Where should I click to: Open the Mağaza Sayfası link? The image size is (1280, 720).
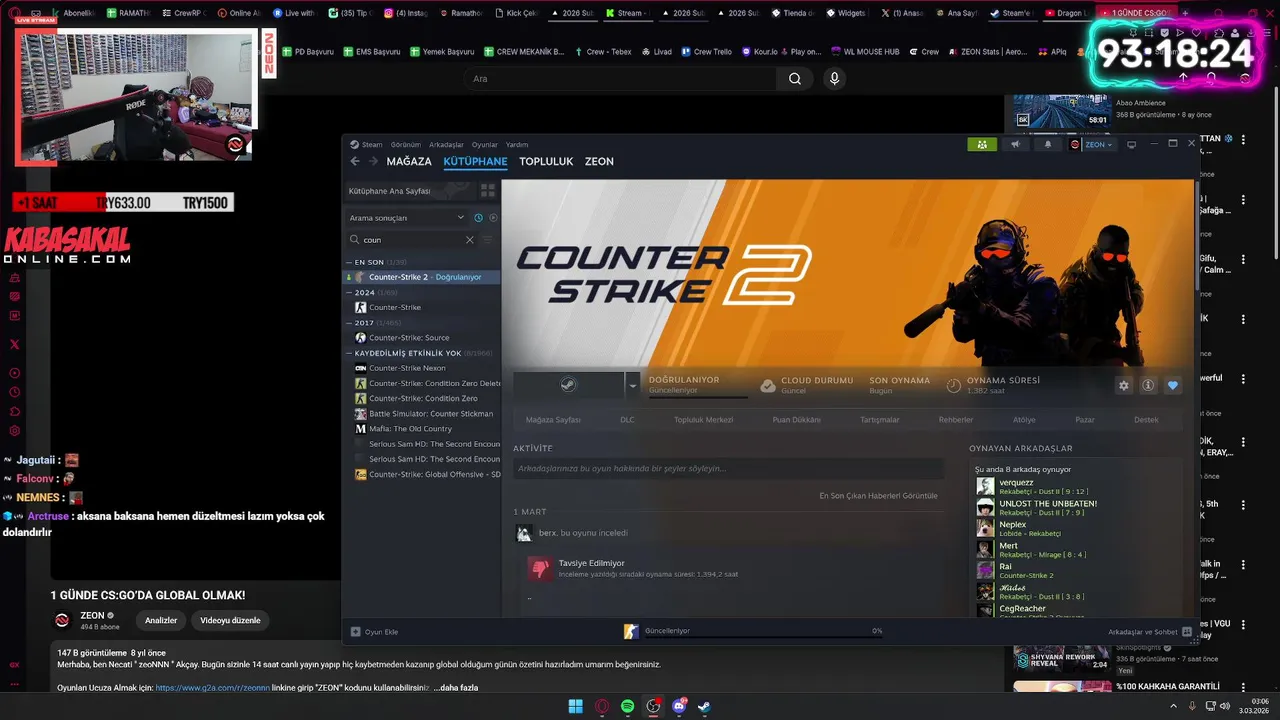click(x=553, y=420)
